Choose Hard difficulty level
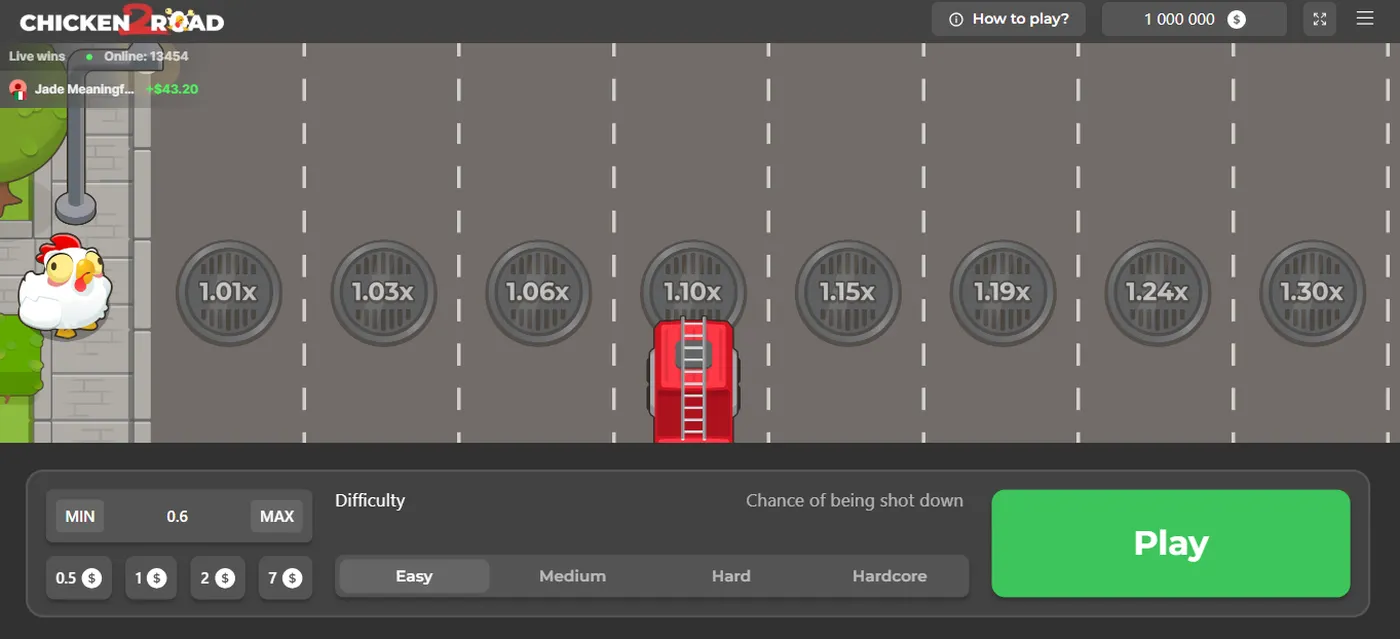 [x=731, y=576]
